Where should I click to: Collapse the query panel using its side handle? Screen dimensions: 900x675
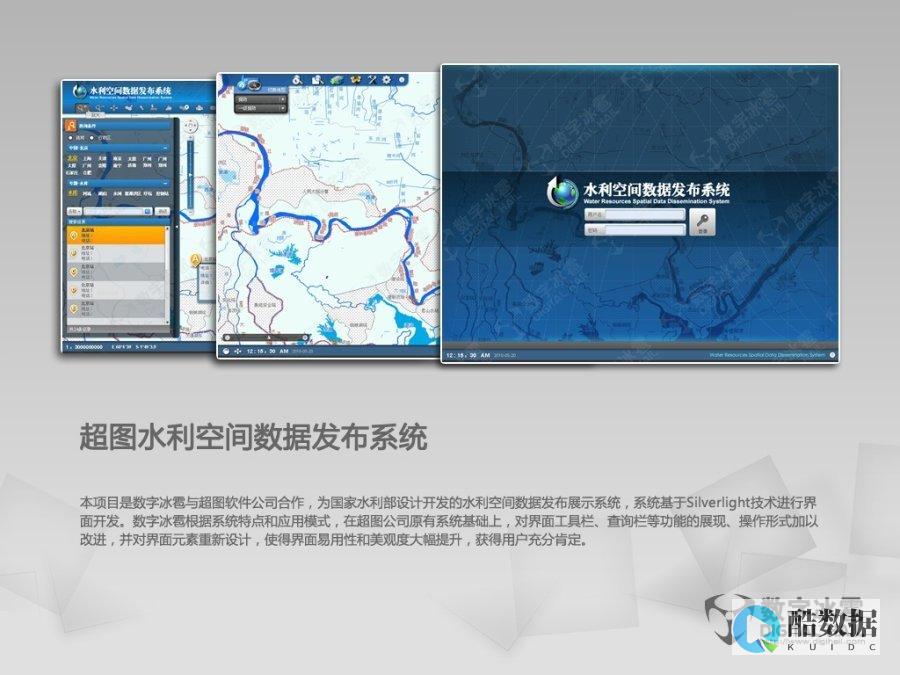pos(177,227)
